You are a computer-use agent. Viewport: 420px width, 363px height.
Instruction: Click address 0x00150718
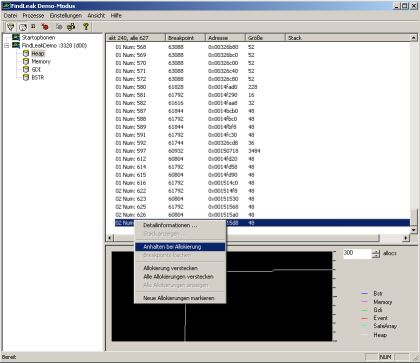coord(223,151)
